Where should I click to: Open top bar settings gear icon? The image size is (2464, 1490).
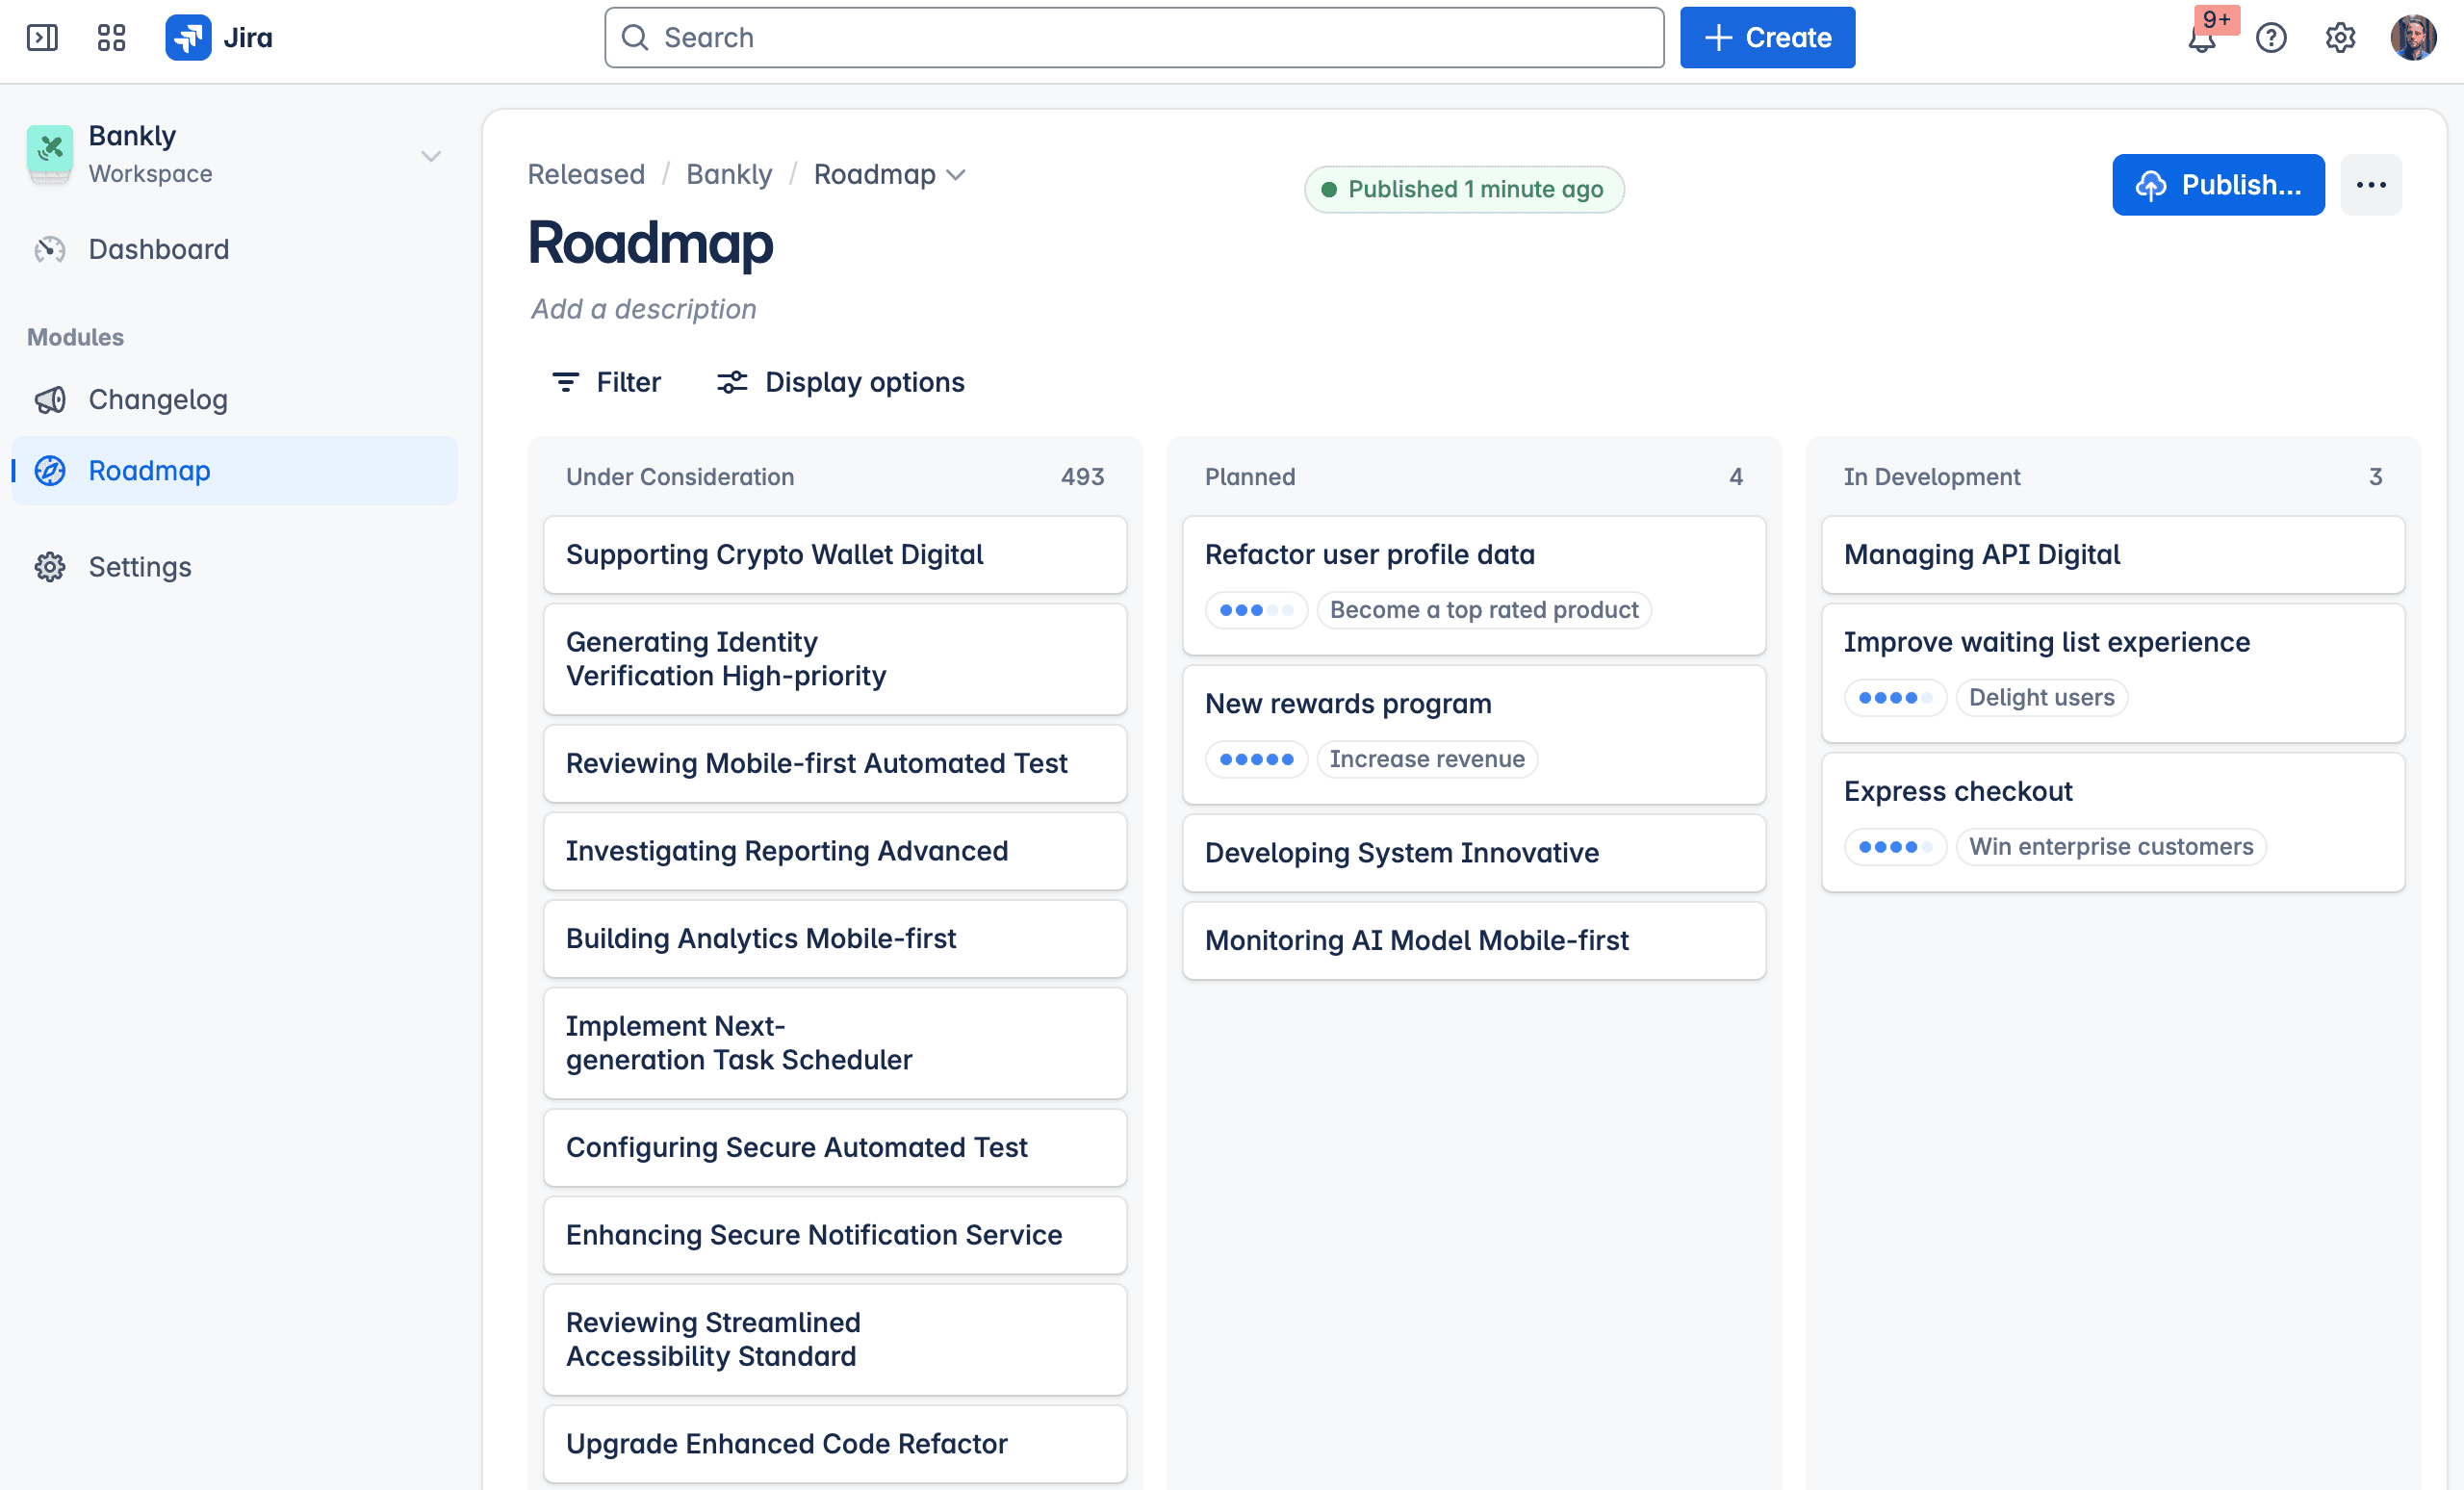2340,38
